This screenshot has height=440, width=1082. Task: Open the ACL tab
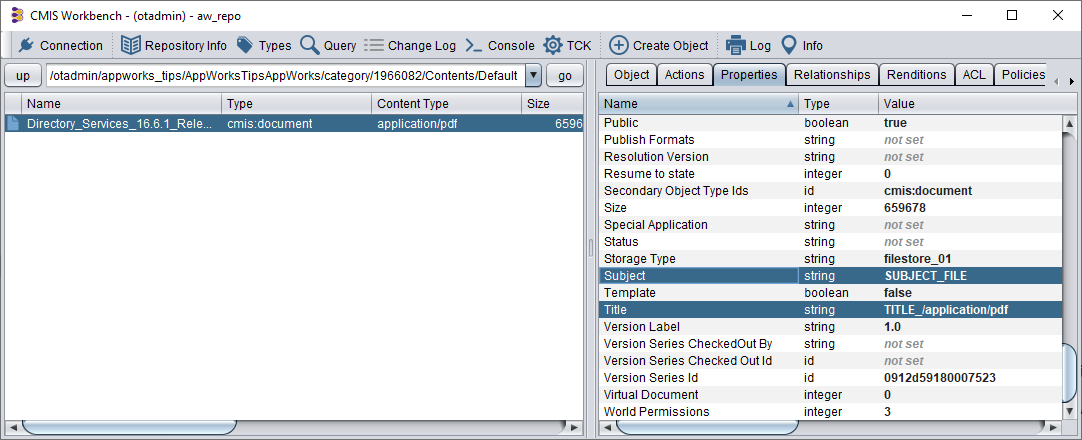point(973,75)
